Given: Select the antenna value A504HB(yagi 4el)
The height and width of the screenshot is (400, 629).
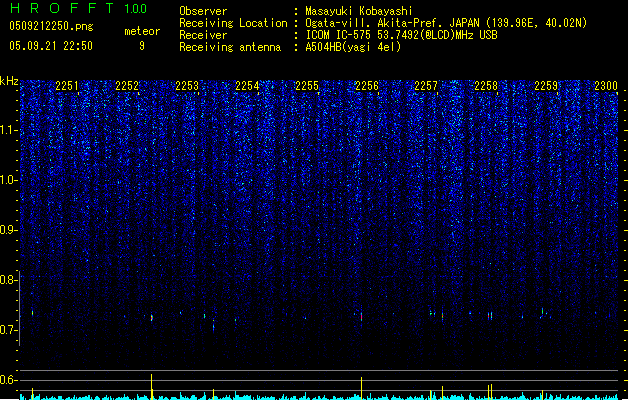Looking at the screenshot, I should tap(353, 47).
